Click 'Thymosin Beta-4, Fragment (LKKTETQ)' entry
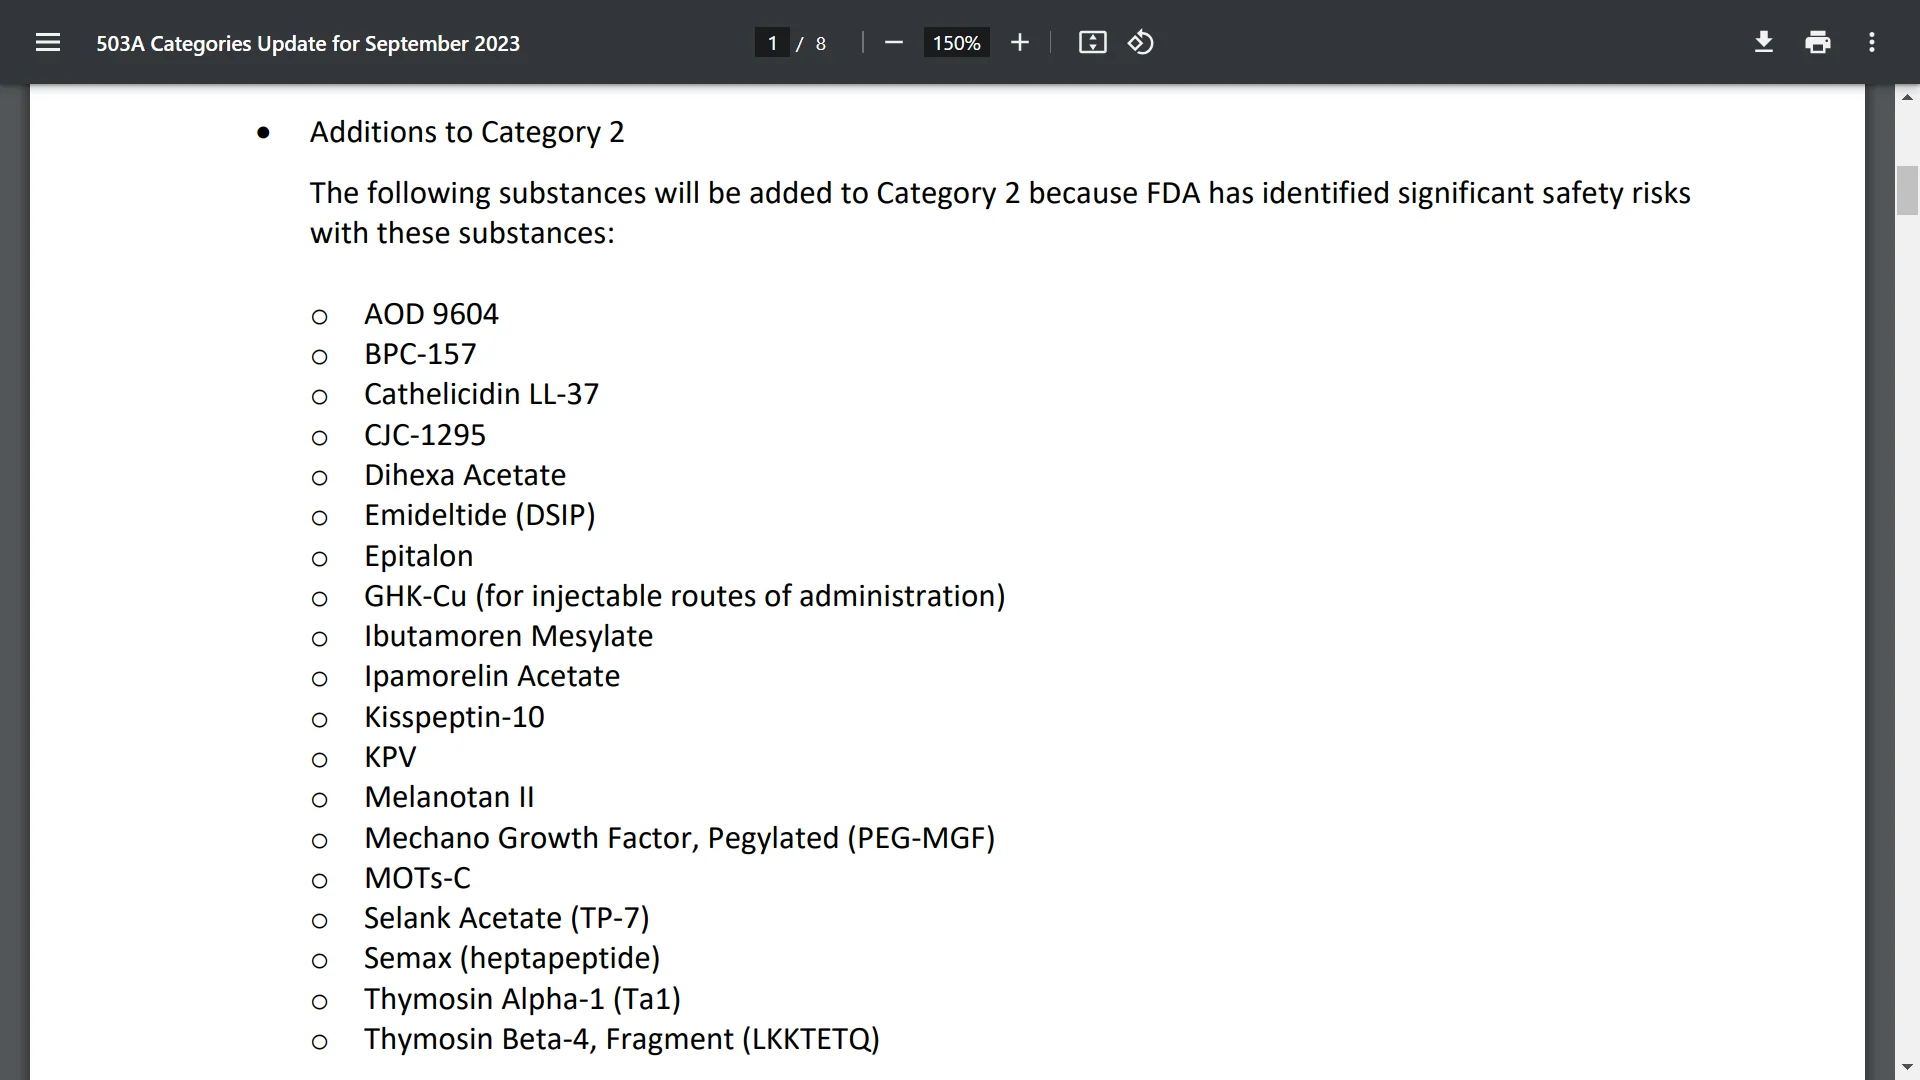Screen dimensions: 1920x1080 [622, 1039]
